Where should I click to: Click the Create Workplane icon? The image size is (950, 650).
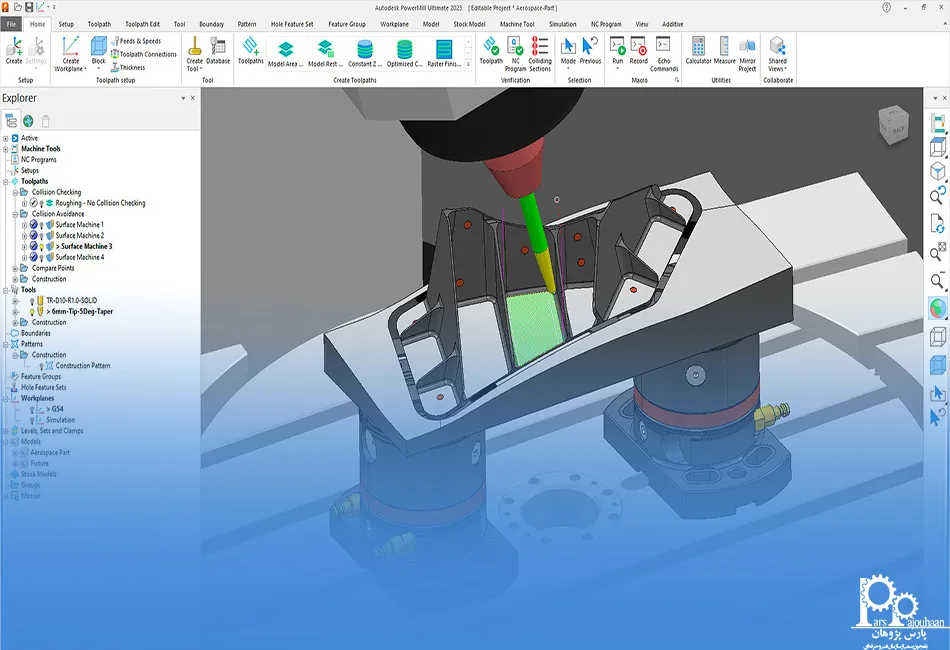click(x=70, y=50)
